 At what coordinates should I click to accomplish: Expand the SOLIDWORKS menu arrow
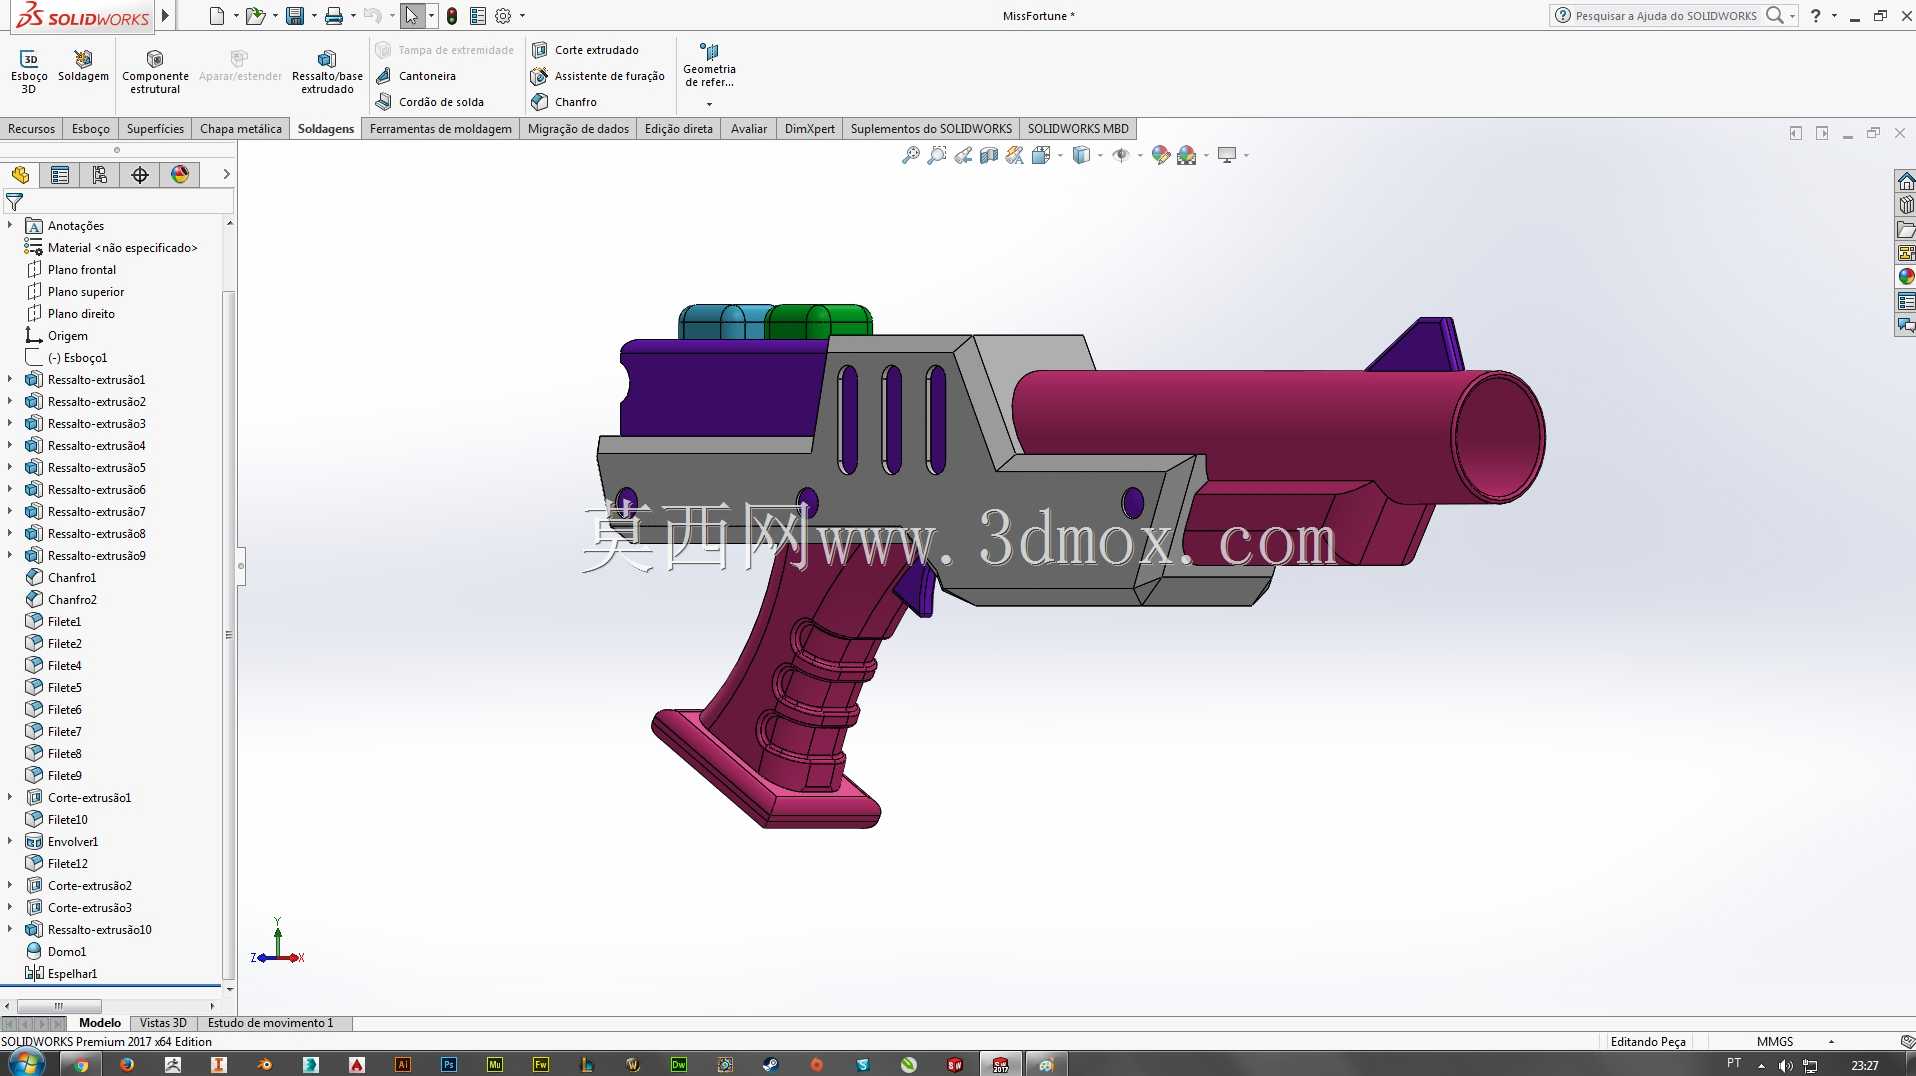[x=166, y=16]
